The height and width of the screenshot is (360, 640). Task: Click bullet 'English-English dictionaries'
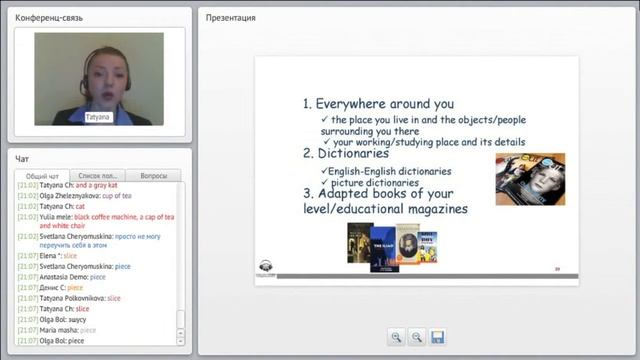(x=386, y=171)
